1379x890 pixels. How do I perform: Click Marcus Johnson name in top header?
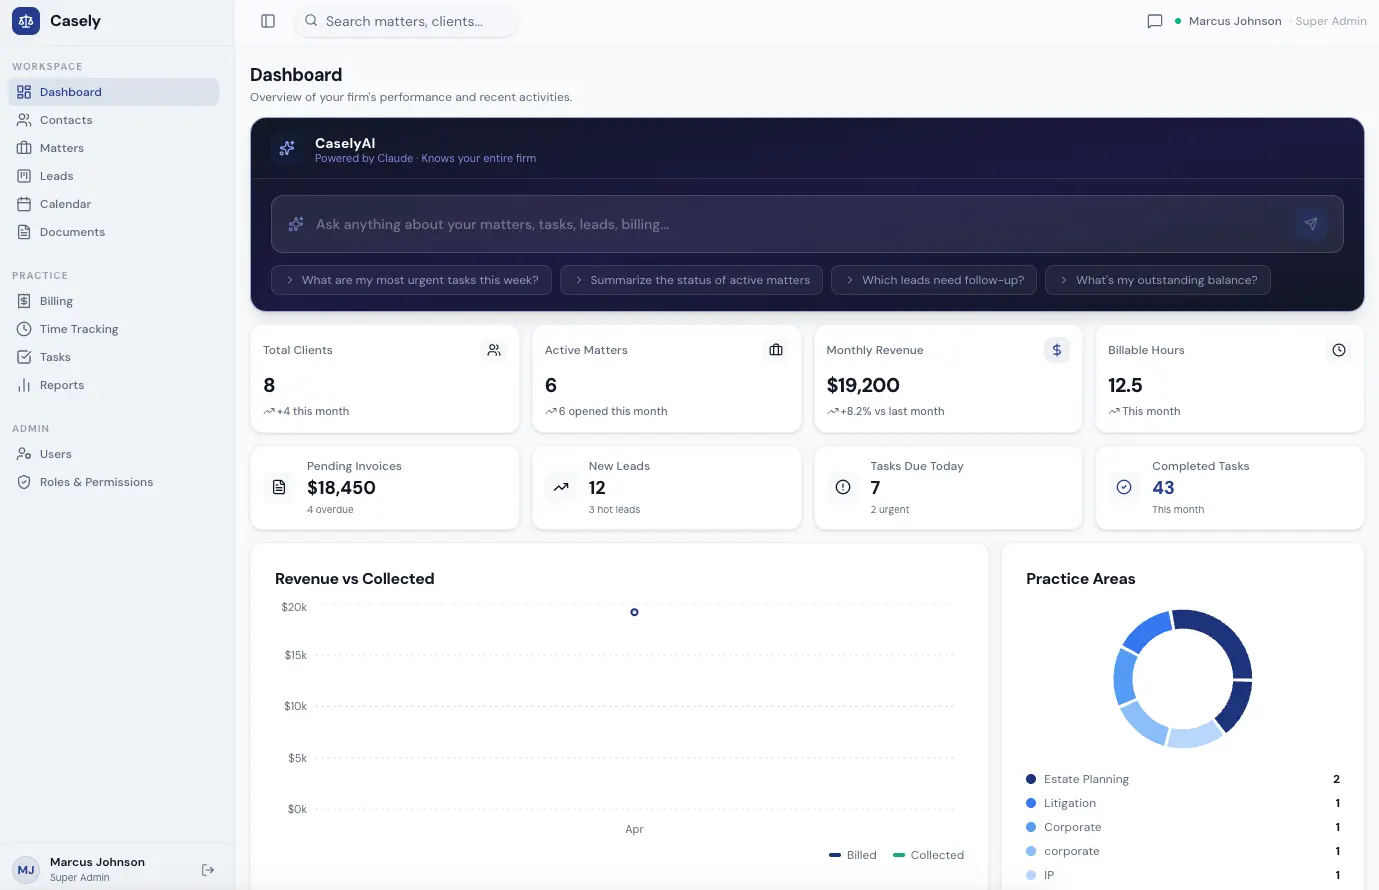pos(1235,21)
